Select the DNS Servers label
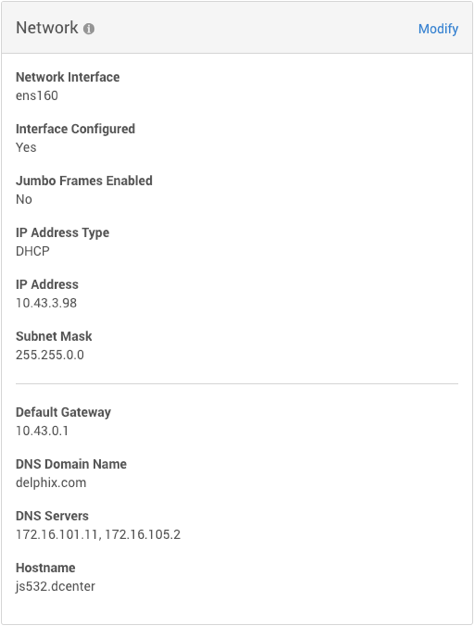The image size is (475, 626). pyautogui.click(x=52, y=516)
